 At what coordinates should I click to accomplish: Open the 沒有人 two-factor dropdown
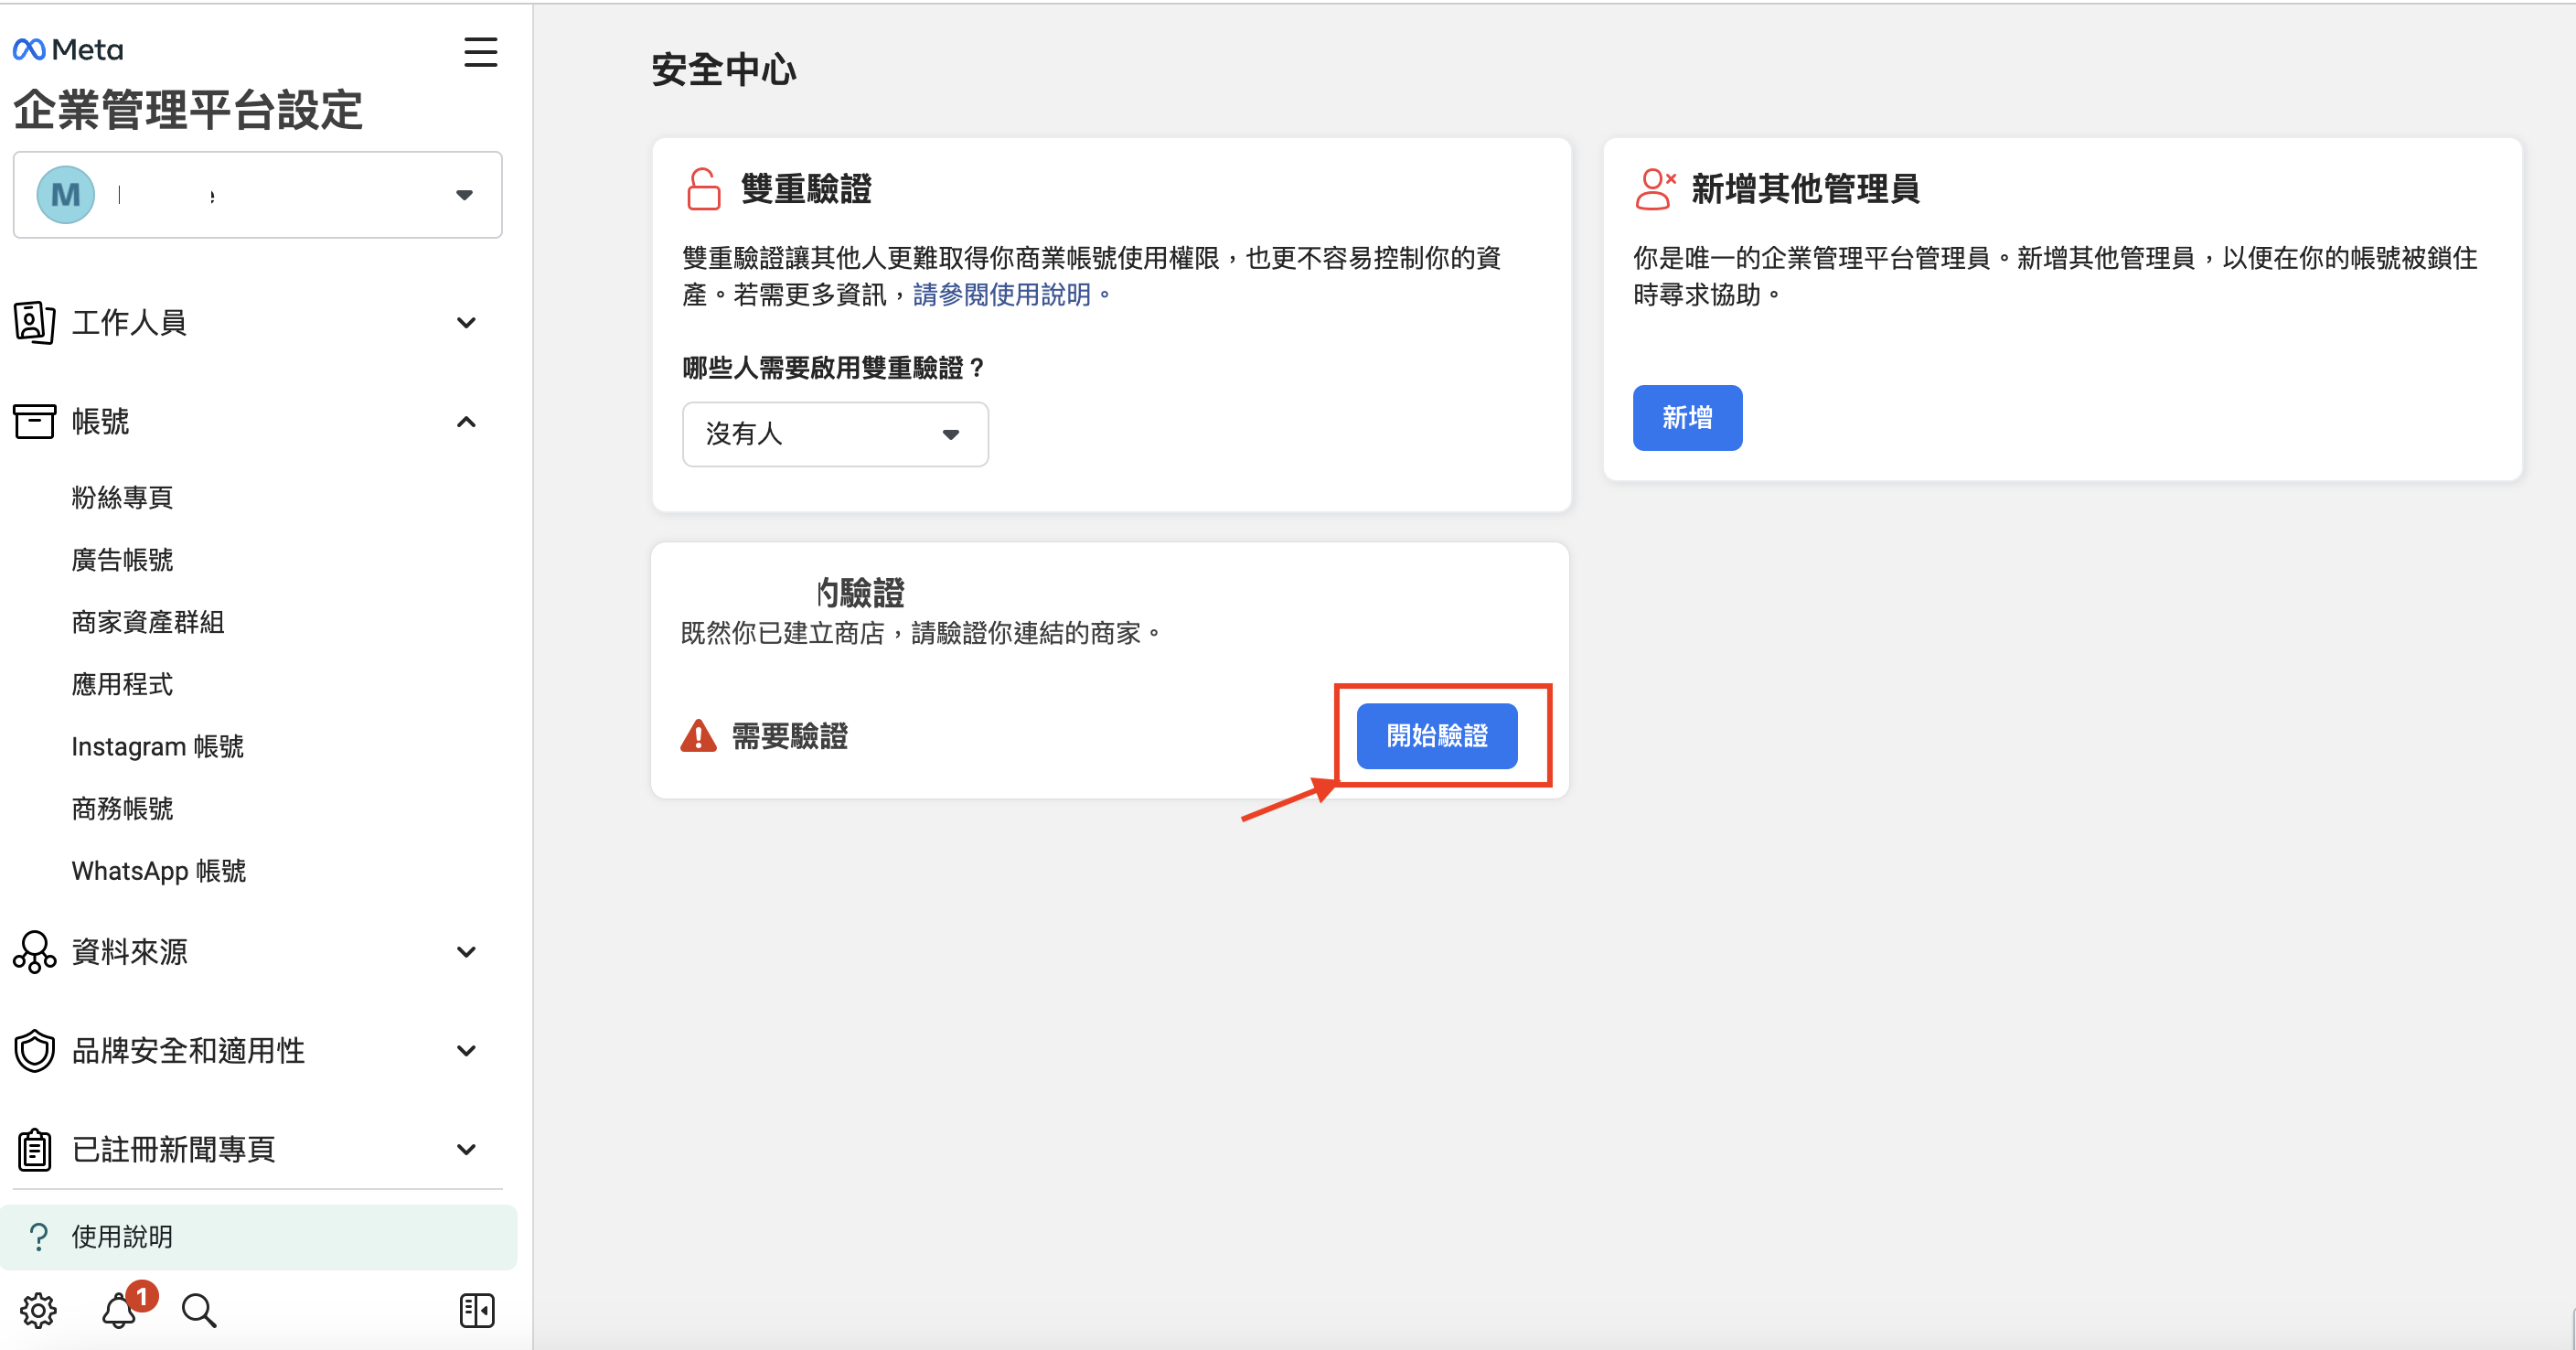click(834, 434)
